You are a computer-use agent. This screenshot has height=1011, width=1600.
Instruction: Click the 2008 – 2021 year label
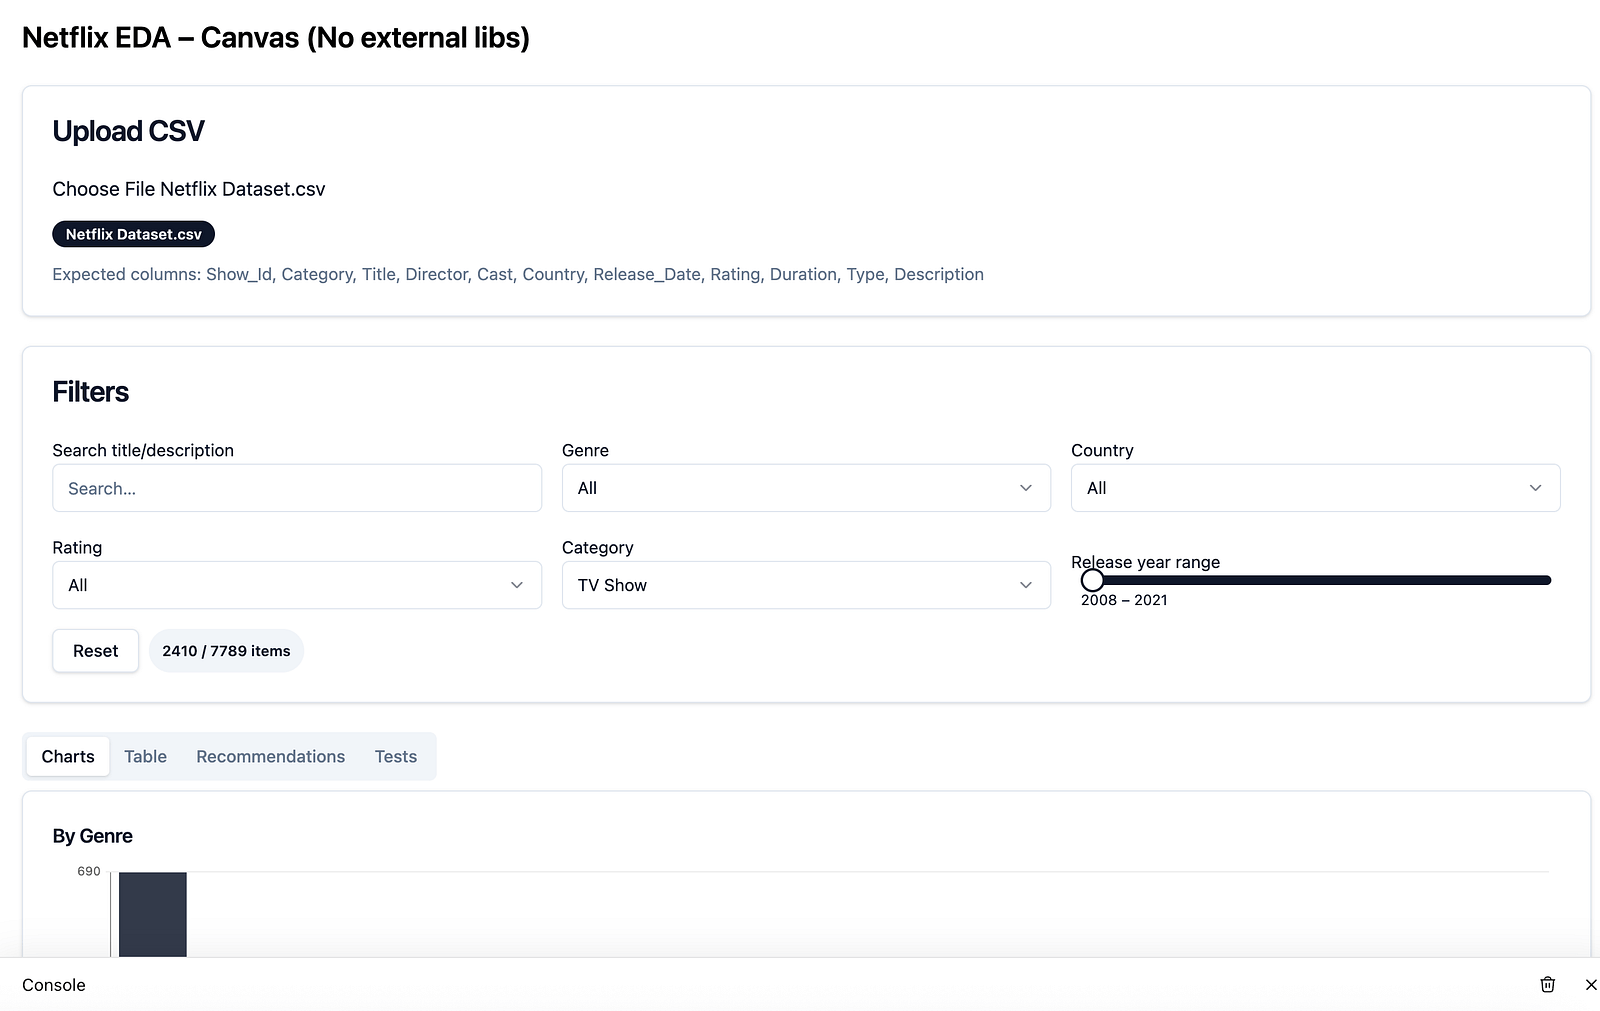point(1124,600)
